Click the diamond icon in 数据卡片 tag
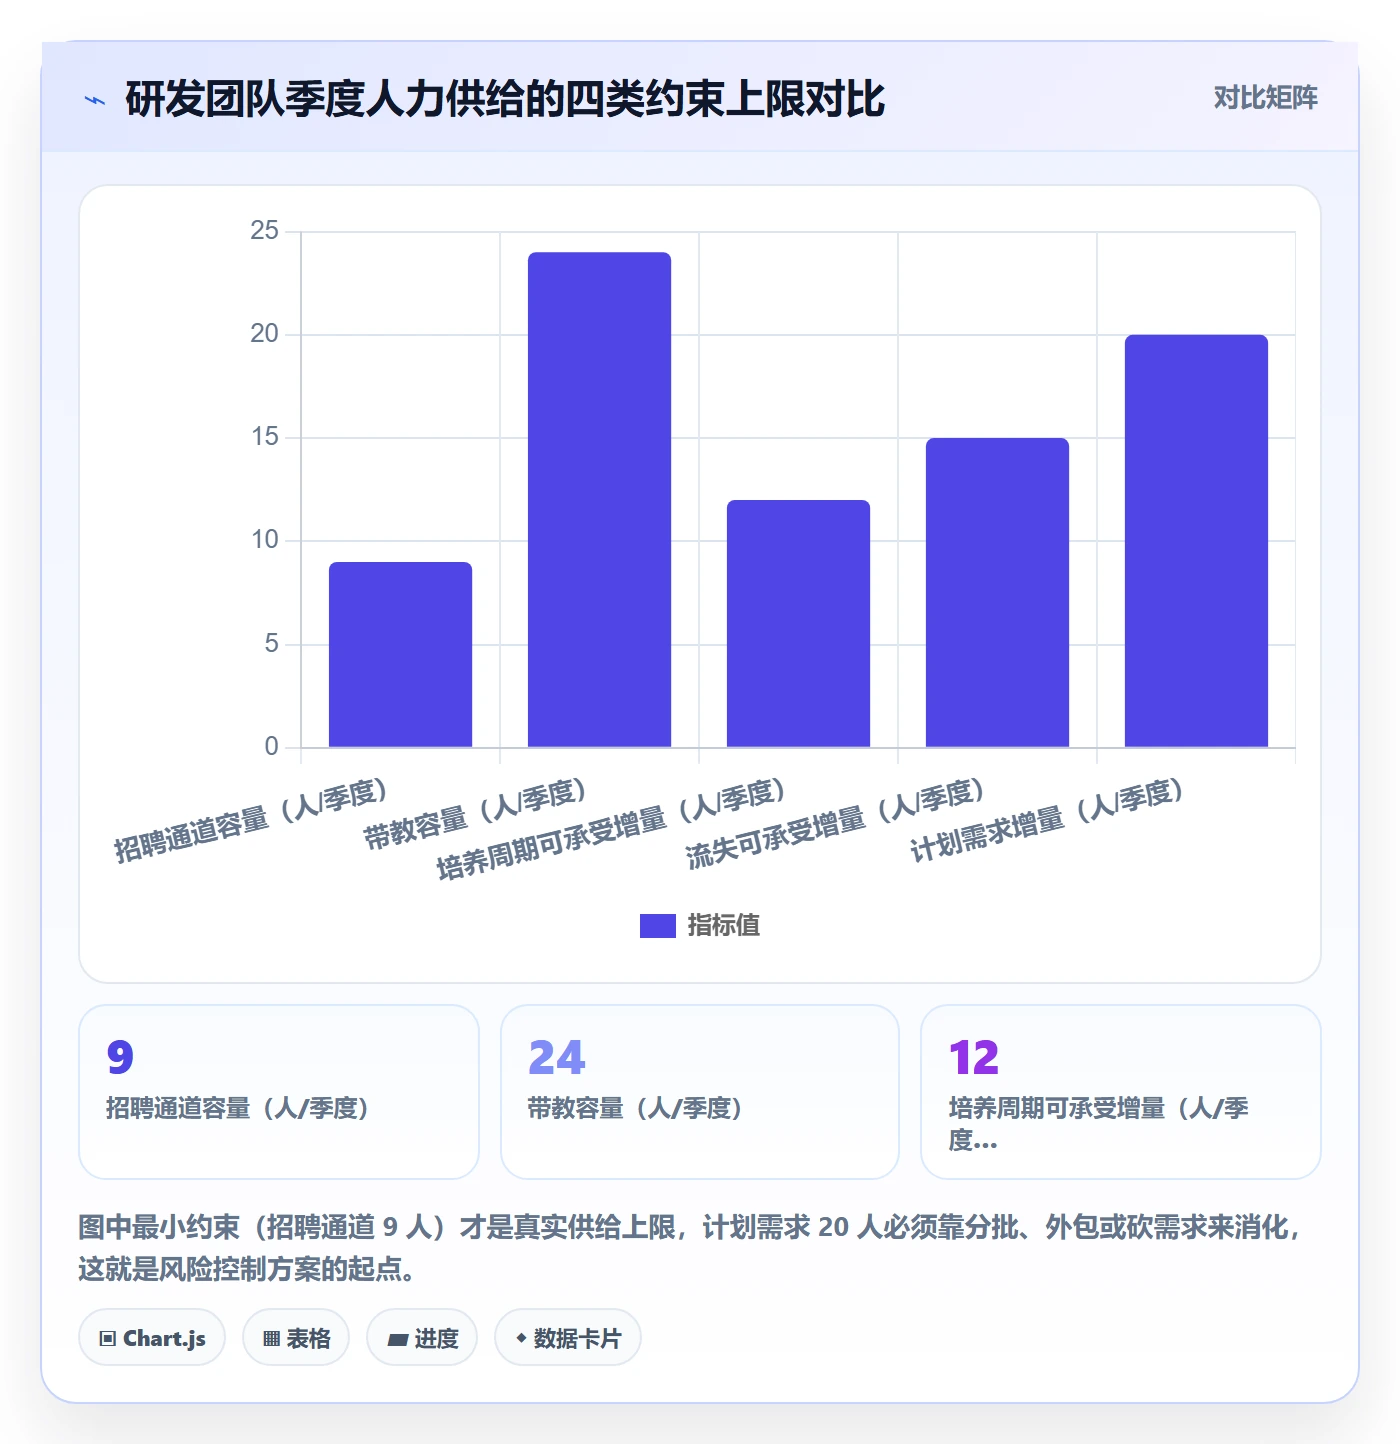Screen dimensions: 1400x1444 coord(521,1338)
